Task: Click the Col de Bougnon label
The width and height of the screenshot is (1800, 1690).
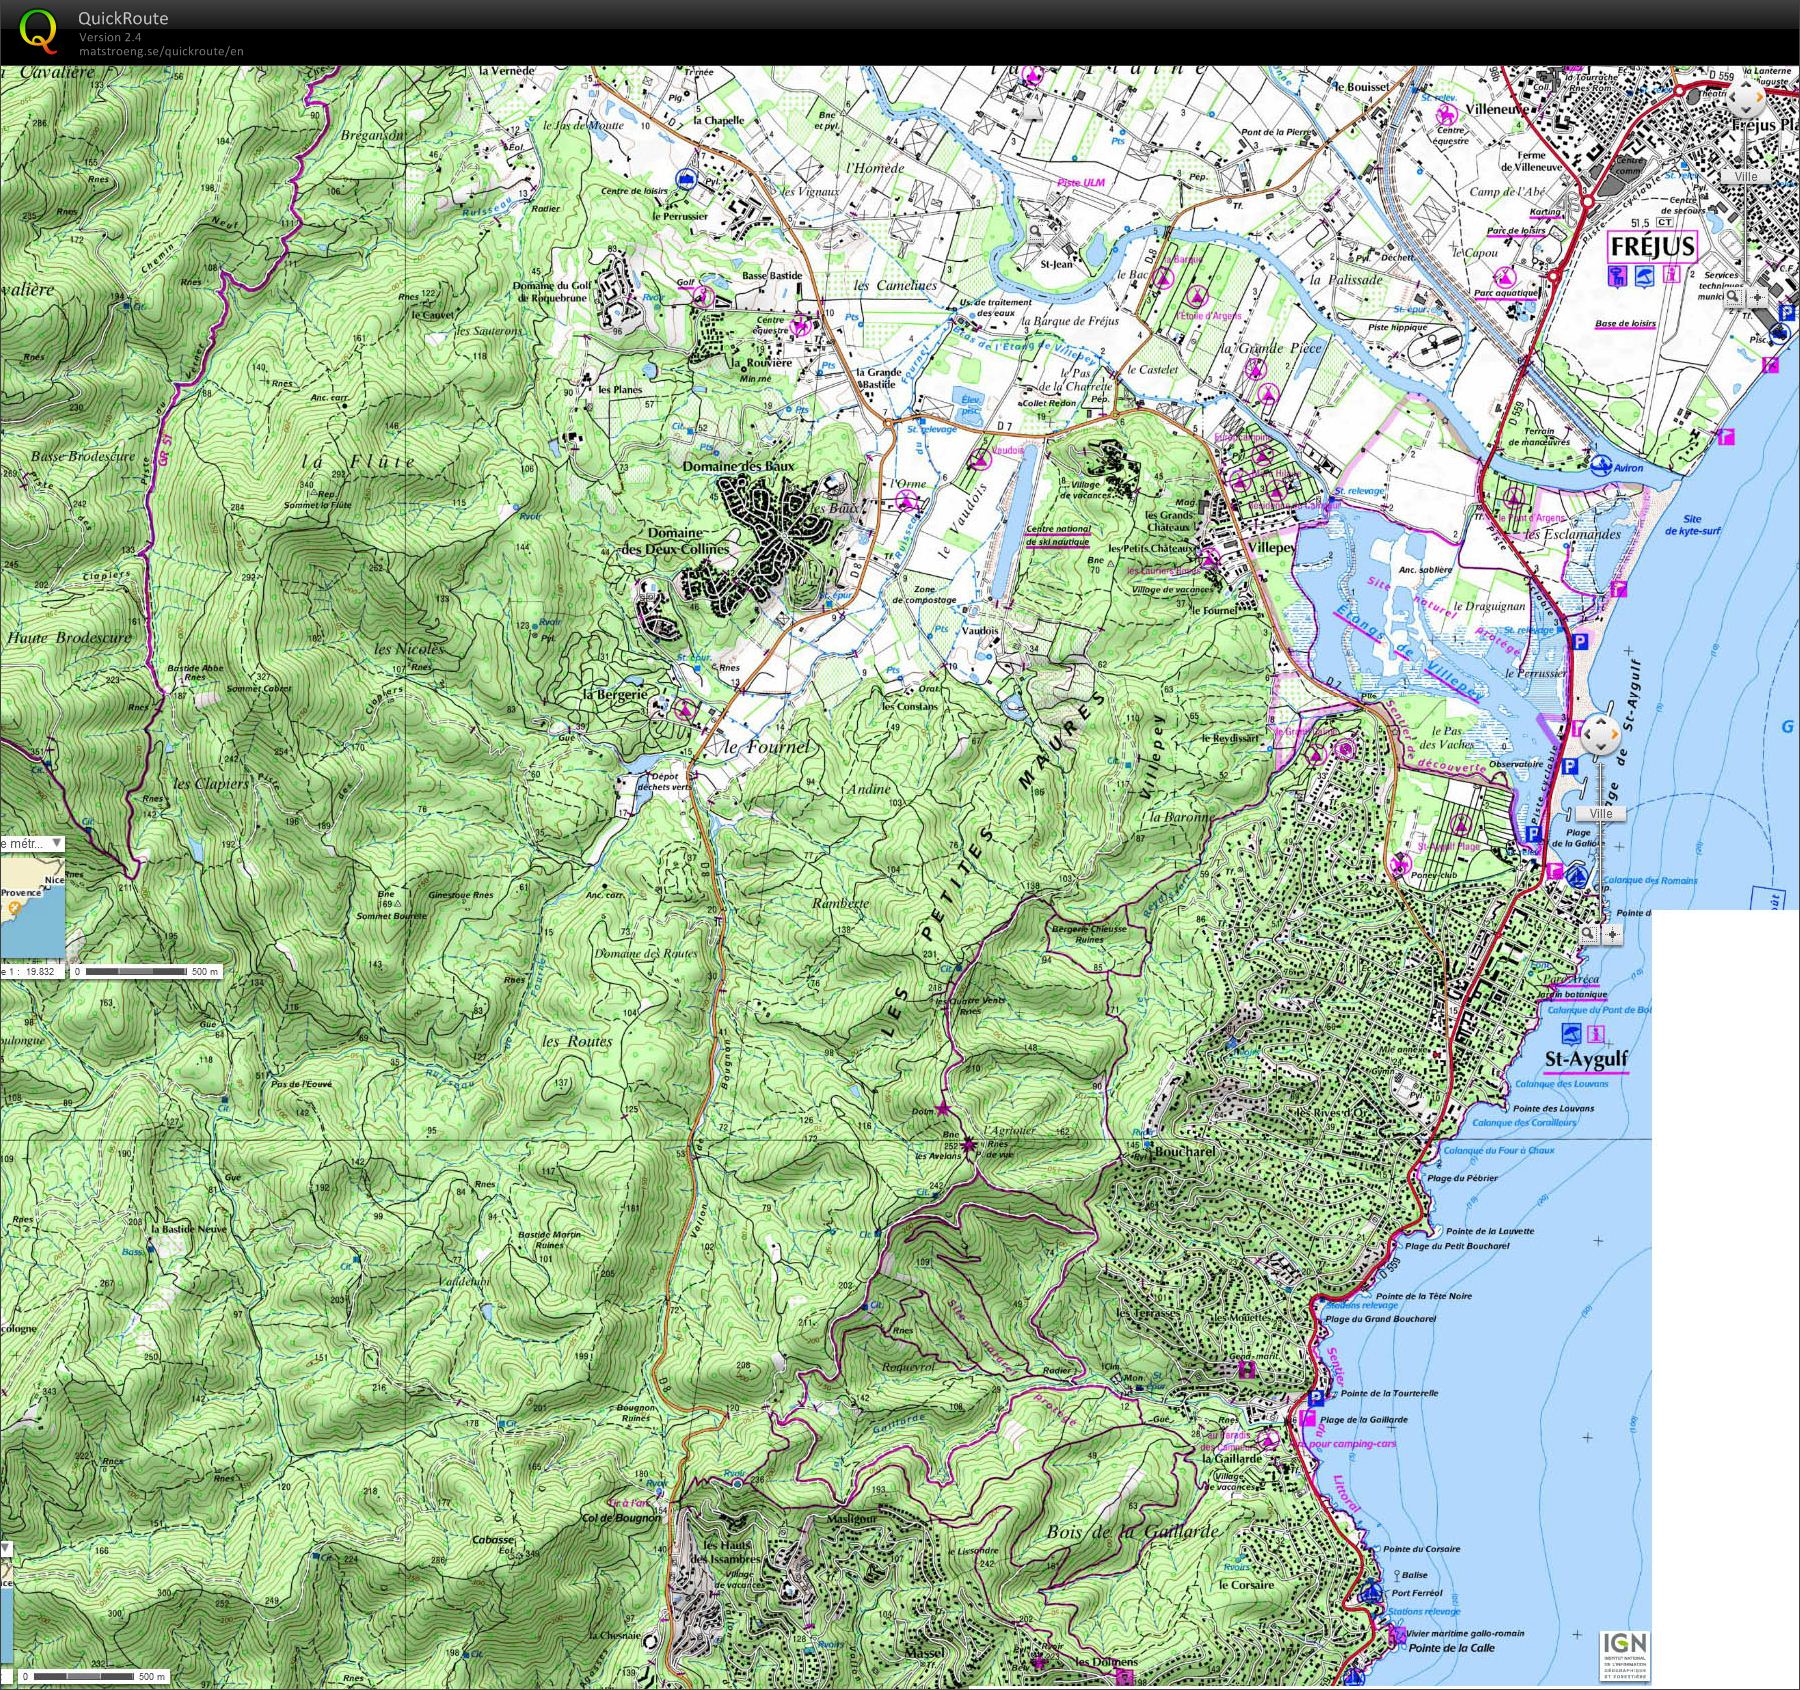Action: pyautogui.click(x=621, y=1517)
